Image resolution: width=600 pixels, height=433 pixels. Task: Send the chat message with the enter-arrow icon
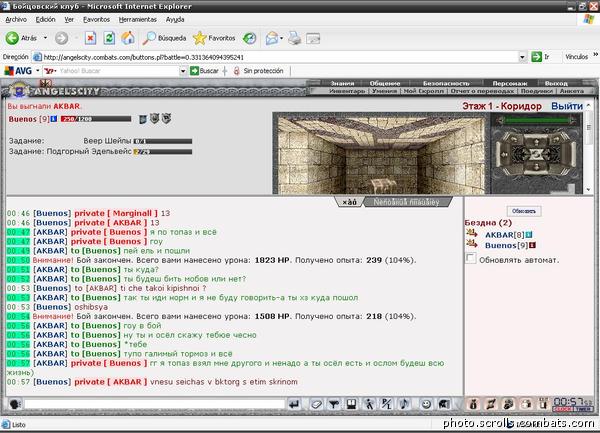[294, 404]
